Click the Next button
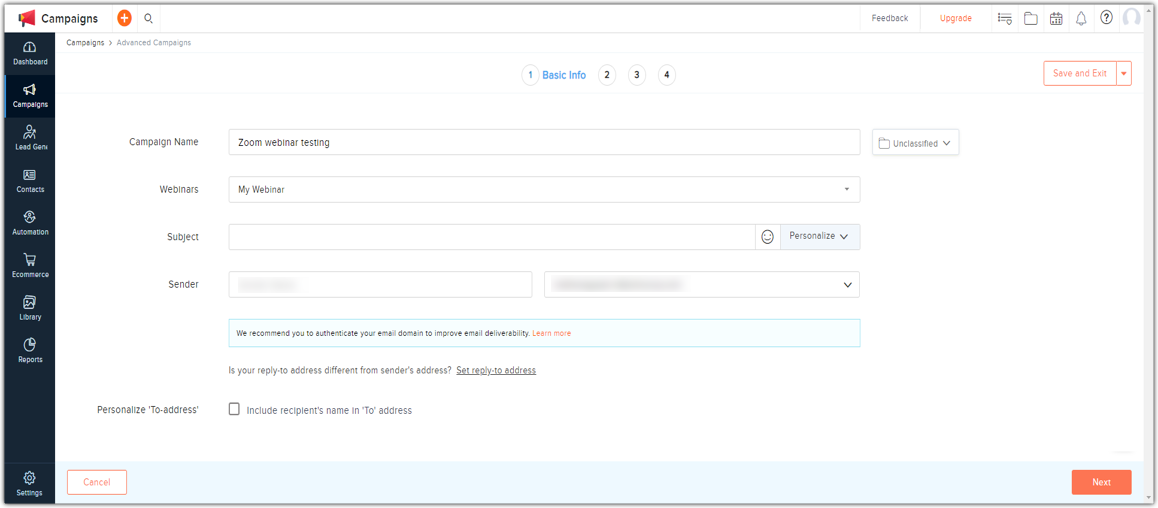Image resolution: width=1158 pixels, height=508 pixels. tap(1101, 482)
